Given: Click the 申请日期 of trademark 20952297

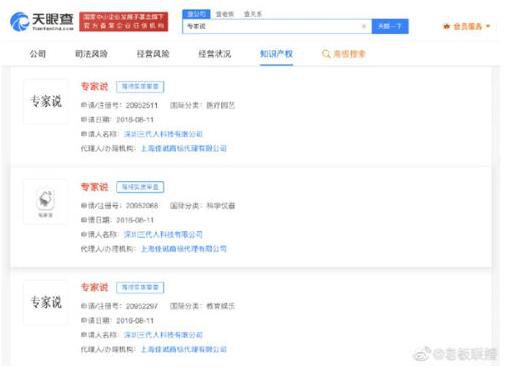Looking at the screenshot, I should pos(135,321).
